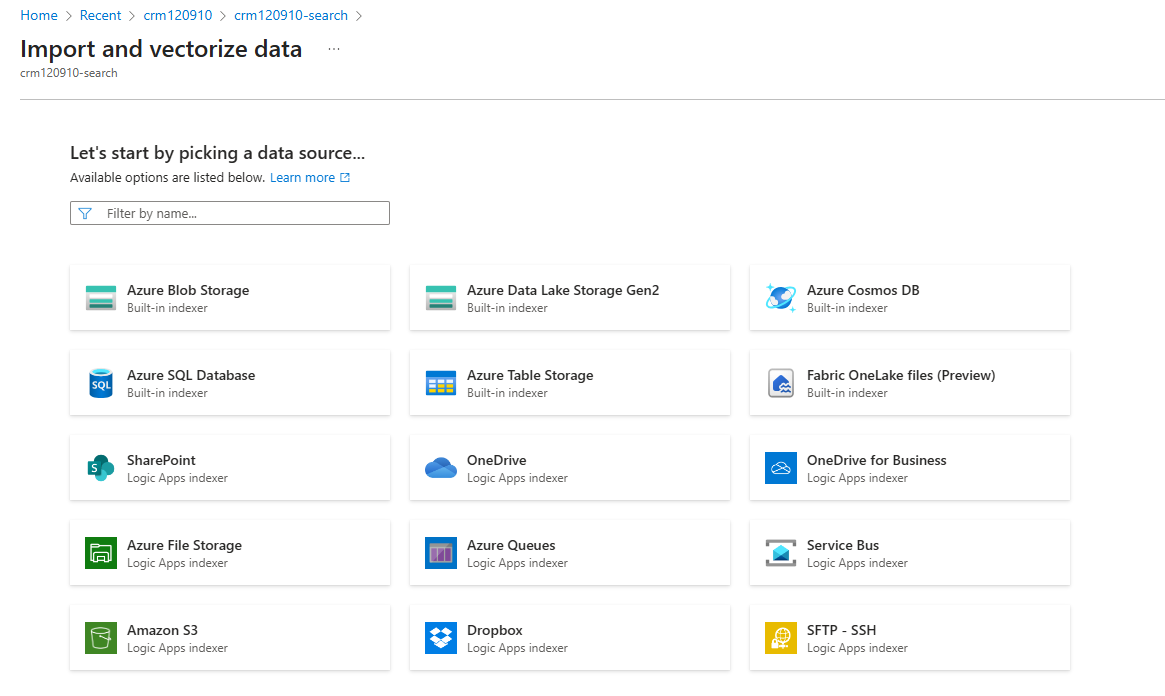This screenshot has height=696, width=1165.
Task: Click the OneDrive for Business icon
Action: click(781, 468)
